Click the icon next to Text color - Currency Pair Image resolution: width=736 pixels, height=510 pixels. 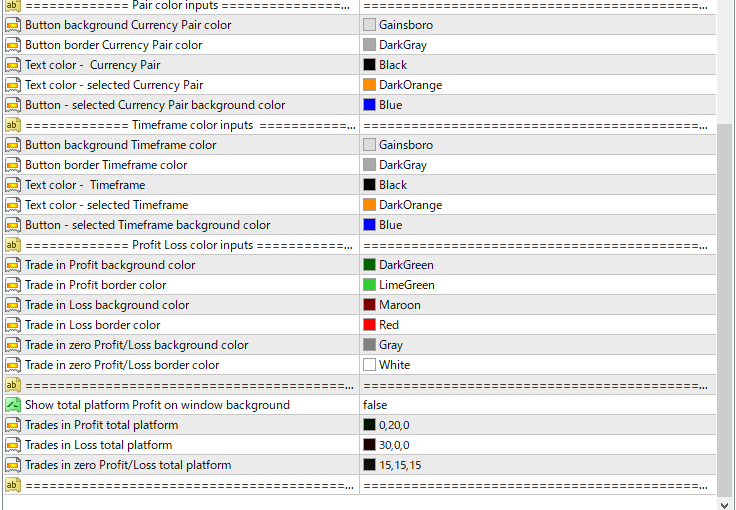[13, 65]
